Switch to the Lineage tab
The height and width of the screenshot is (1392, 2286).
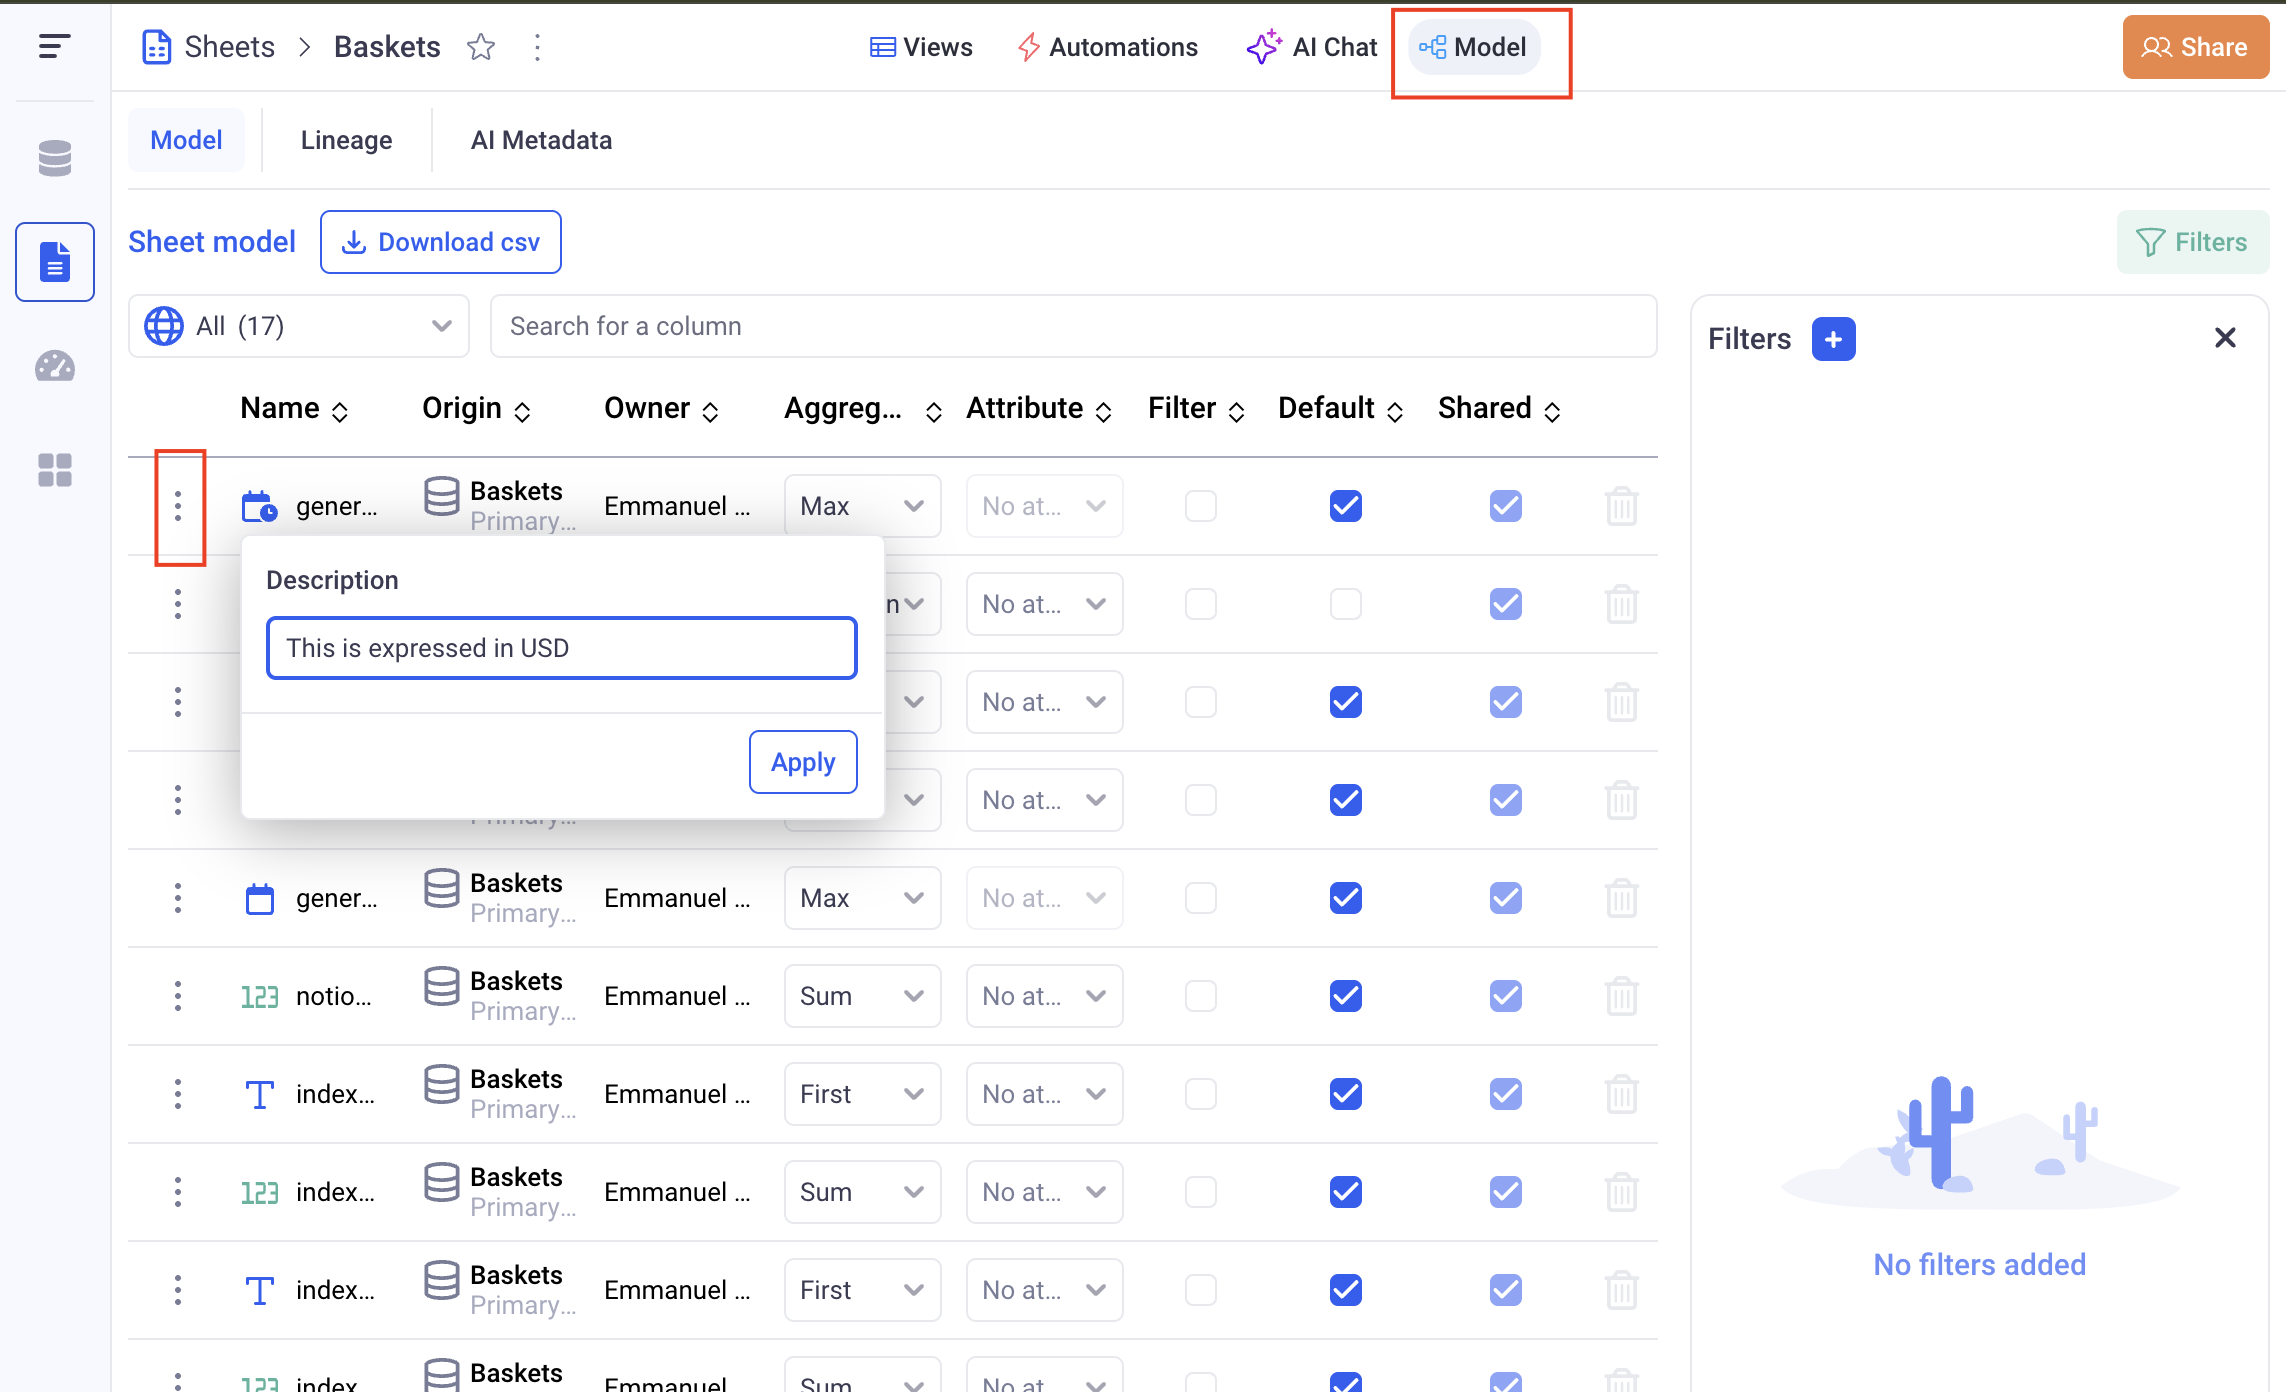[346, 140]
